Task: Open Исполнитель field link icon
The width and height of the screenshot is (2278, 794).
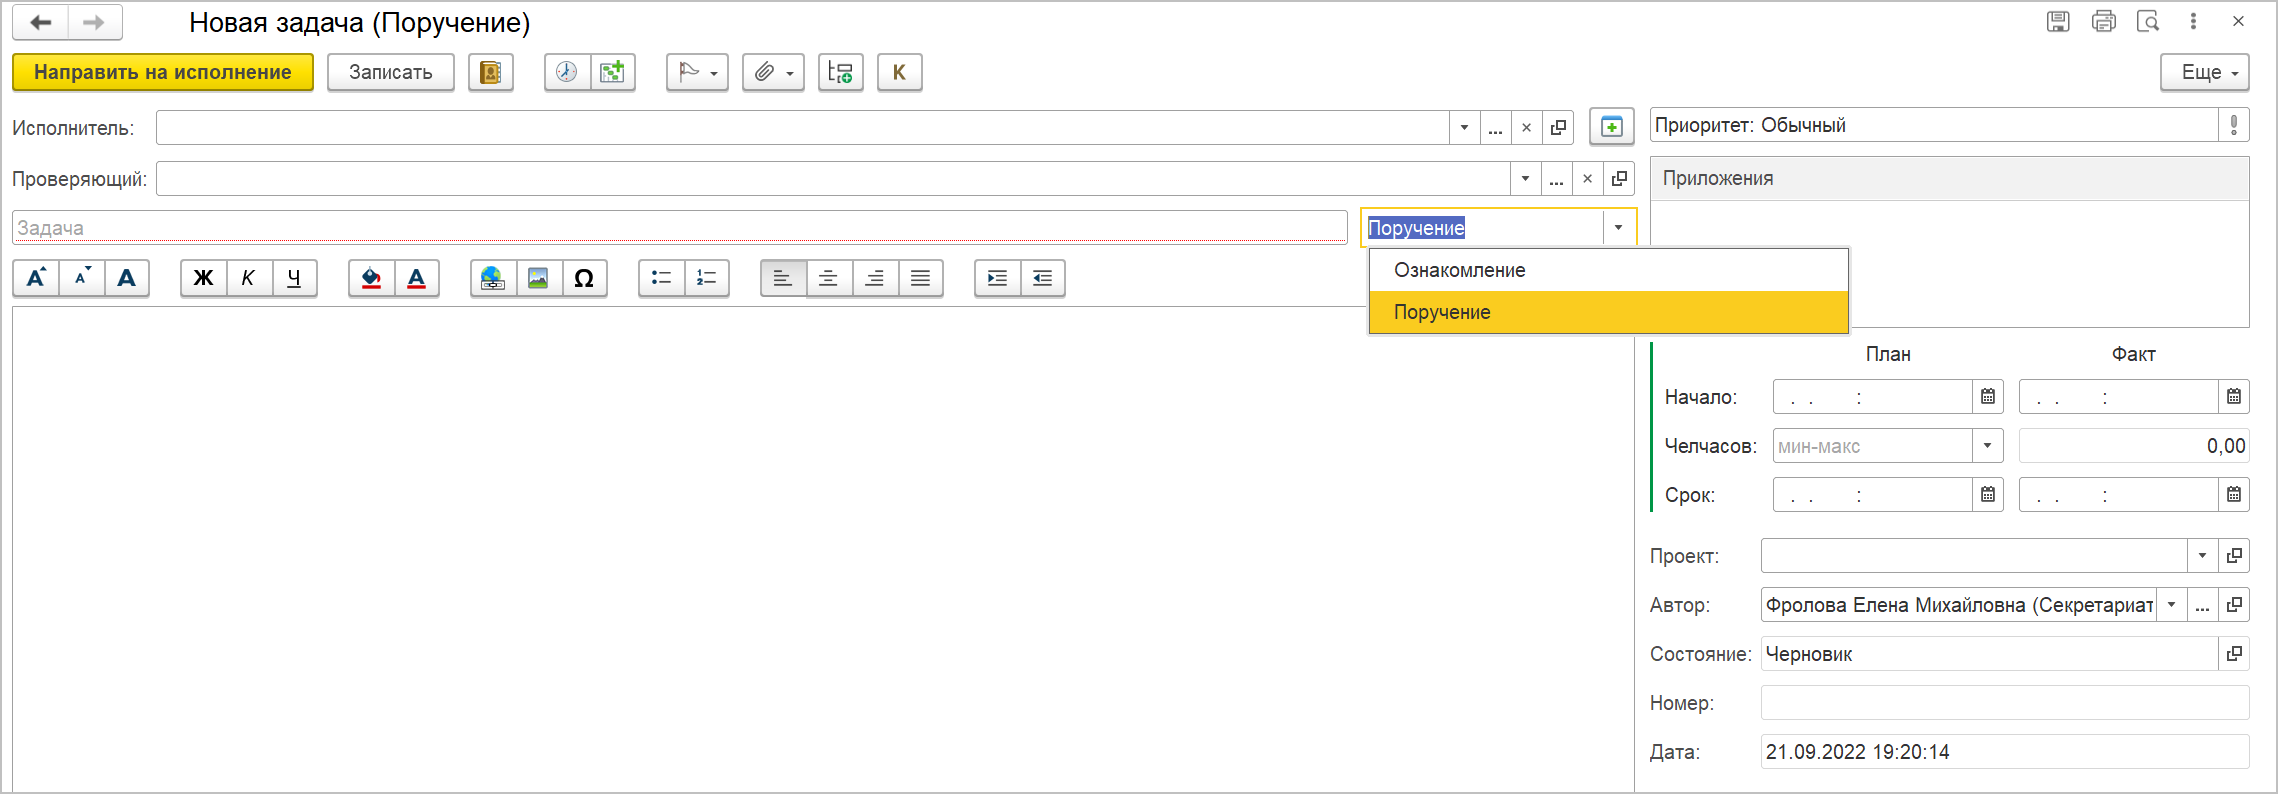Action: (1558, 127)
